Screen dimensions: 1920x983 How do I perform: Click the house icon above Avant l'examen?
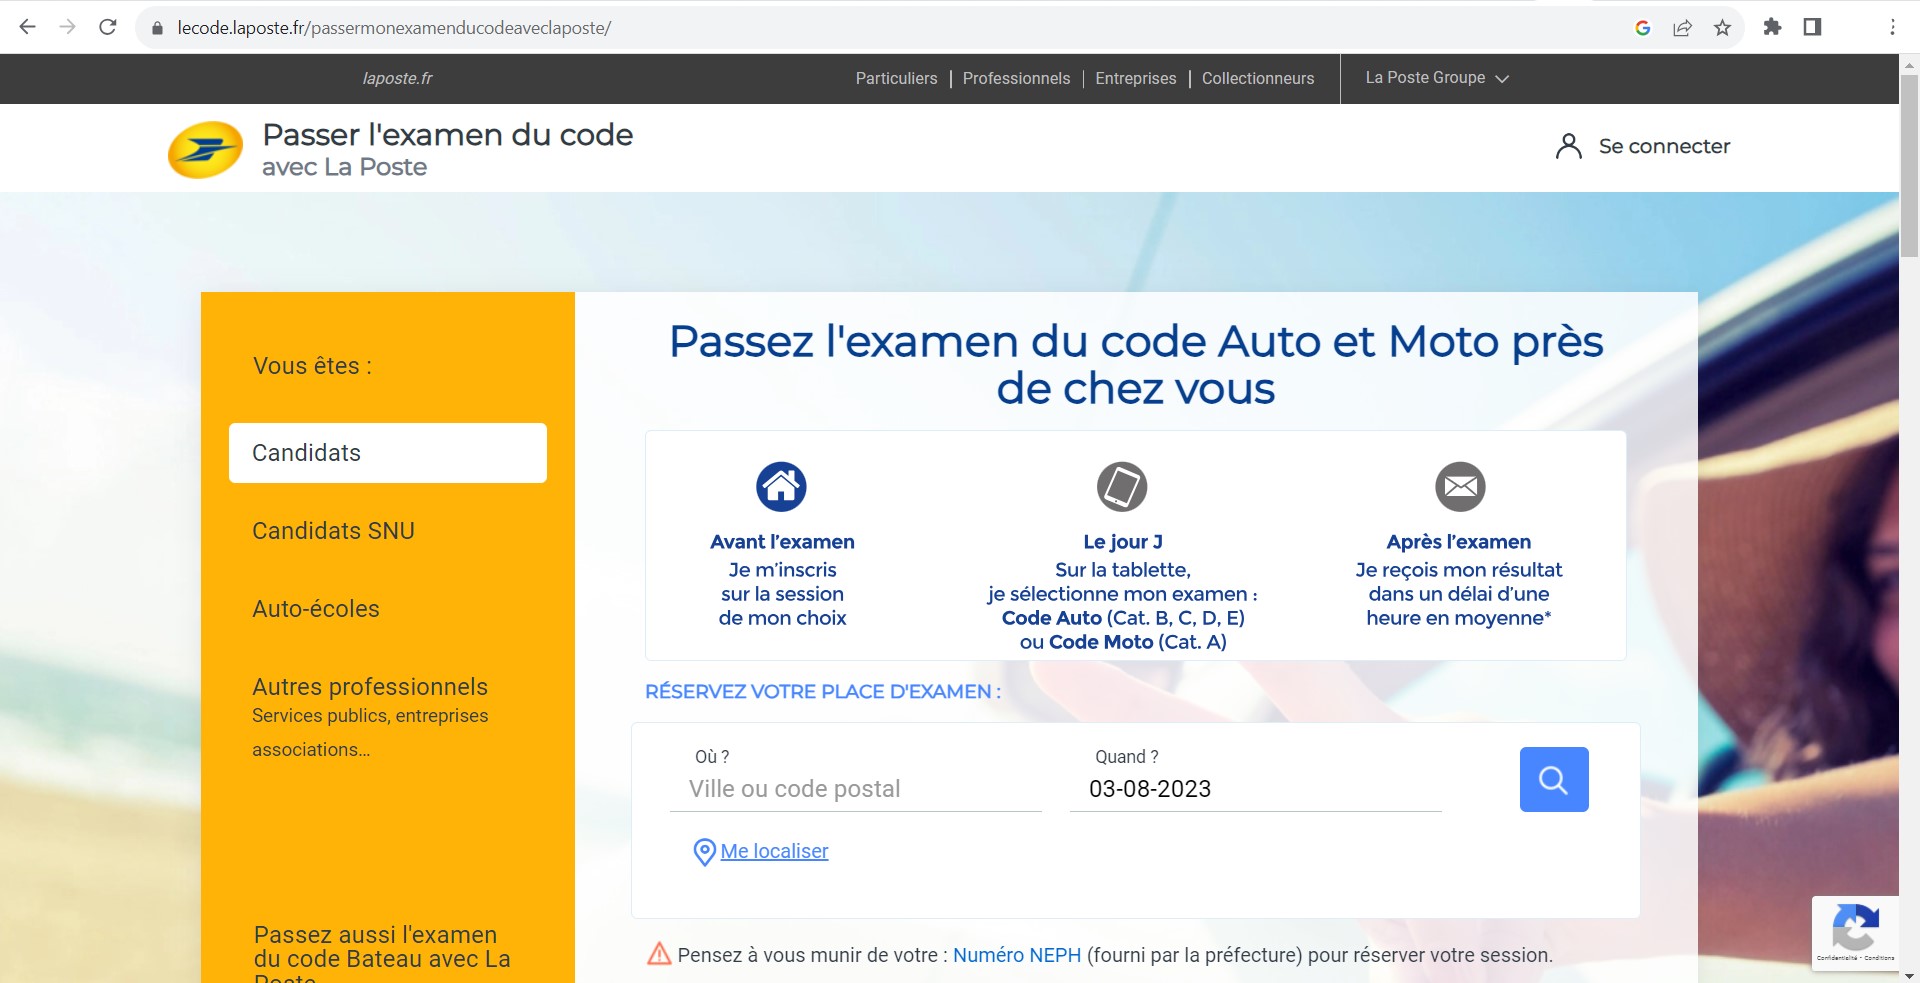(x=781, y=487)
